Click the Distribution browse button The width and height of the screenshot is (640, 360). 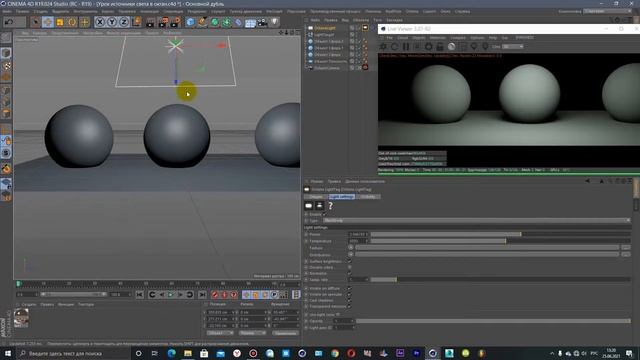point(625,254)
